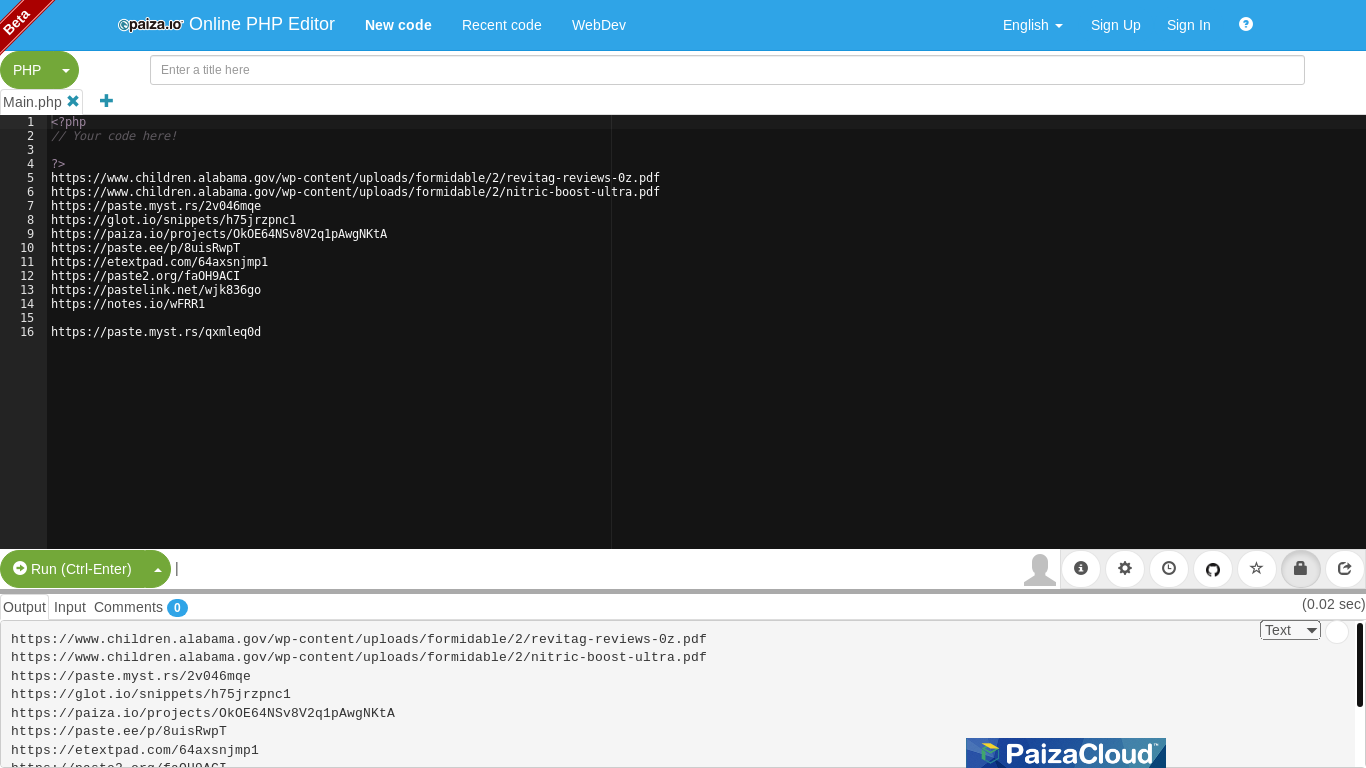Viewport: 1366px width, 768px height.
Task: Click the paste2.org line in editor
Action: click(145, 276)
